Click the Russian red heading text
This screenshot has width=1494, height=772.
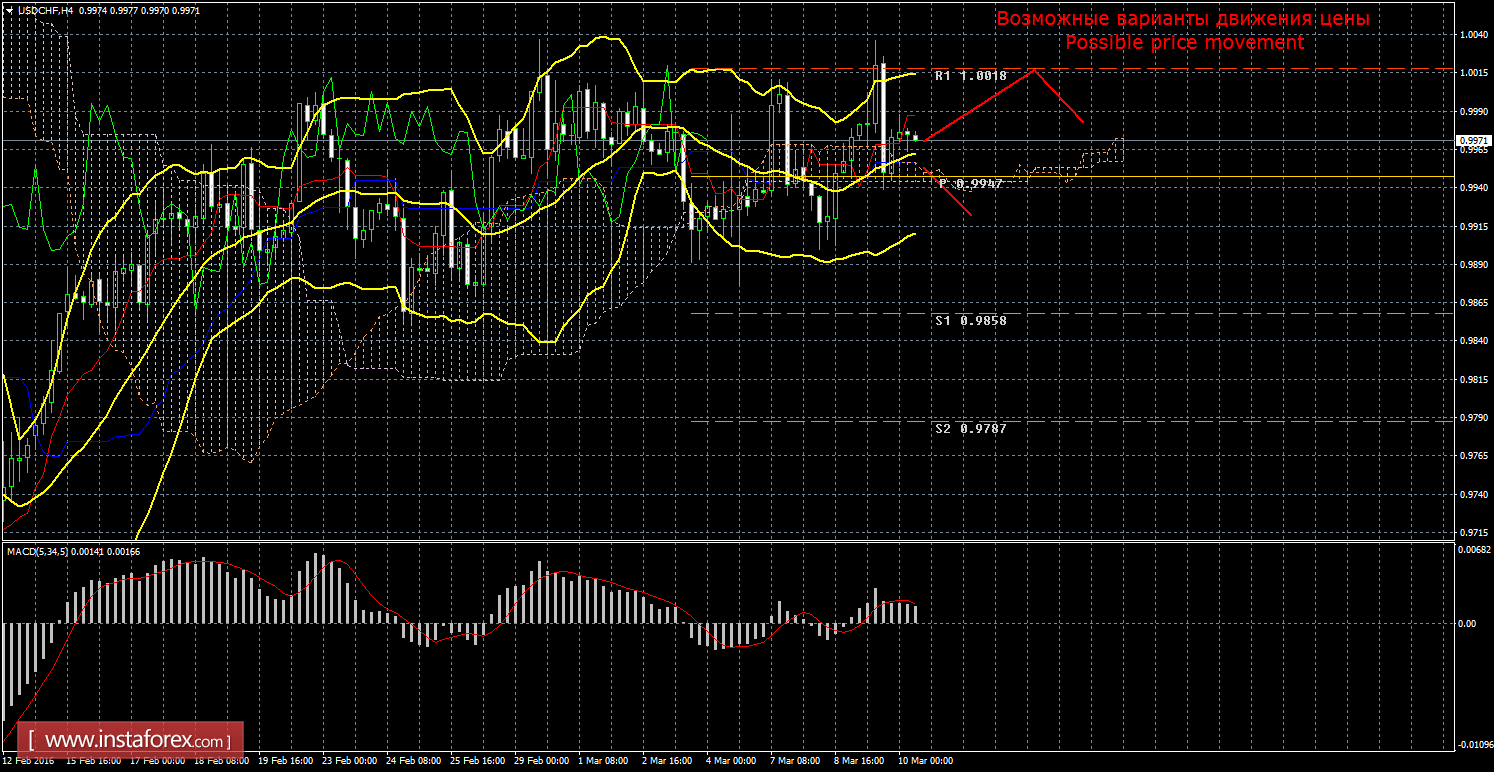(x=1183, y=19)
